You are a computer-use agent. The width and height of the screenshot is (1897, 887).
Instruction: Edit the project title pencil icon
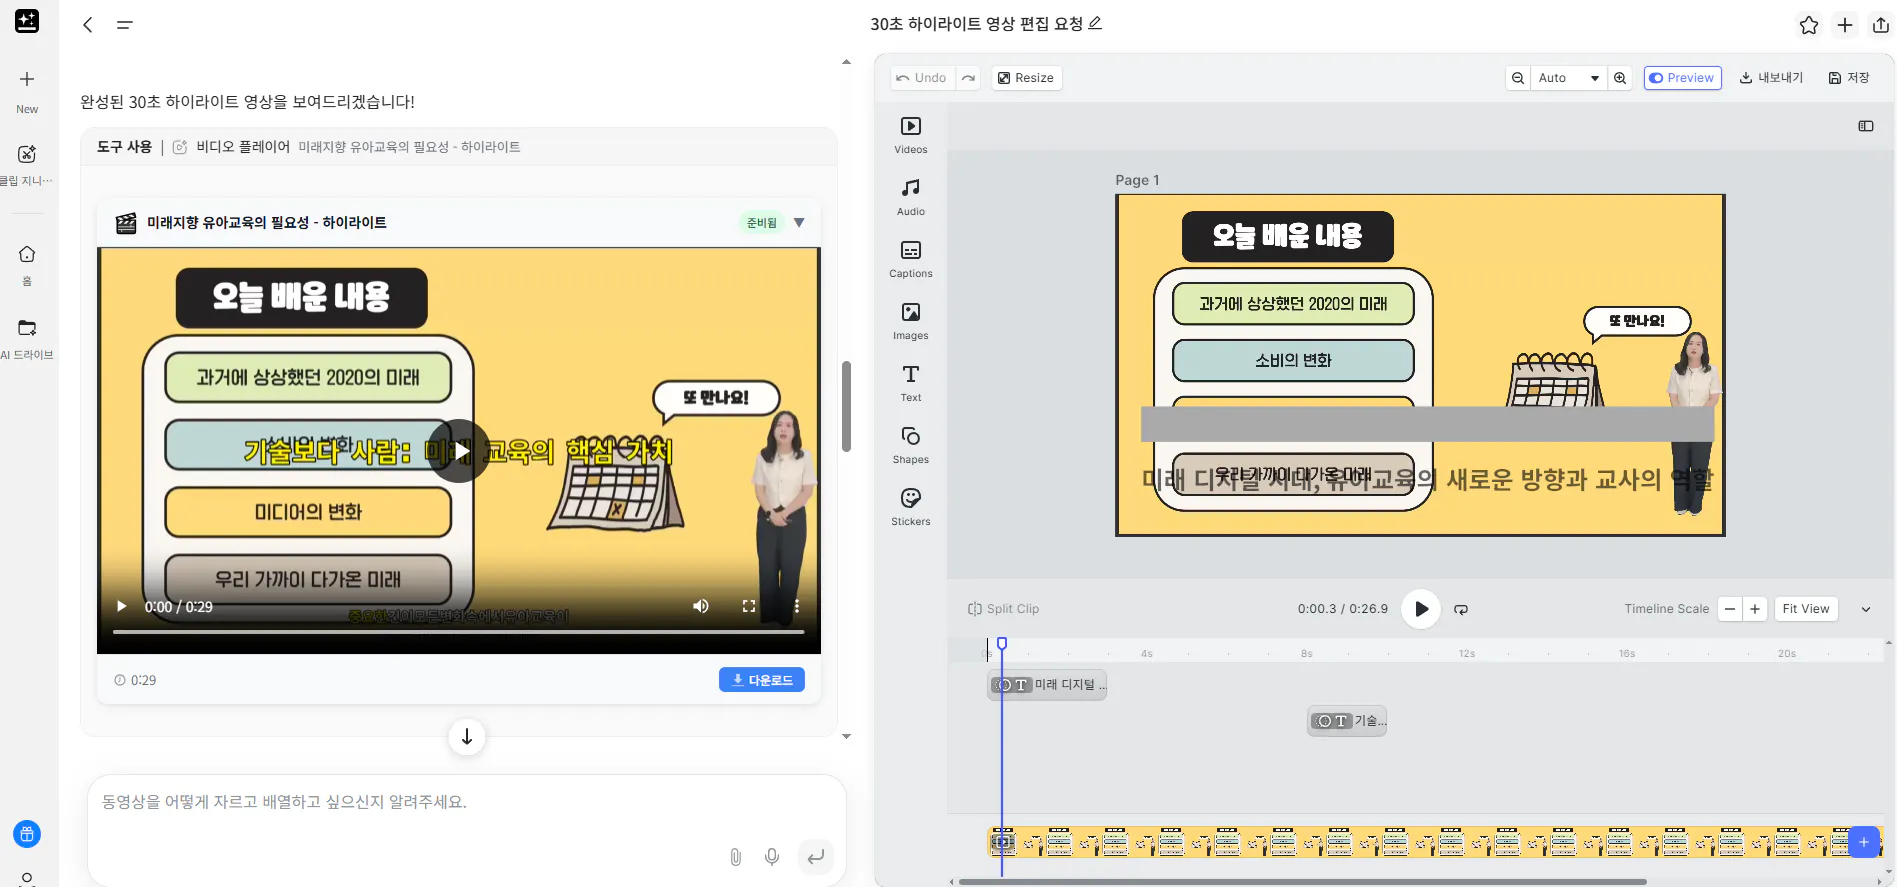tap(1095, 23)
